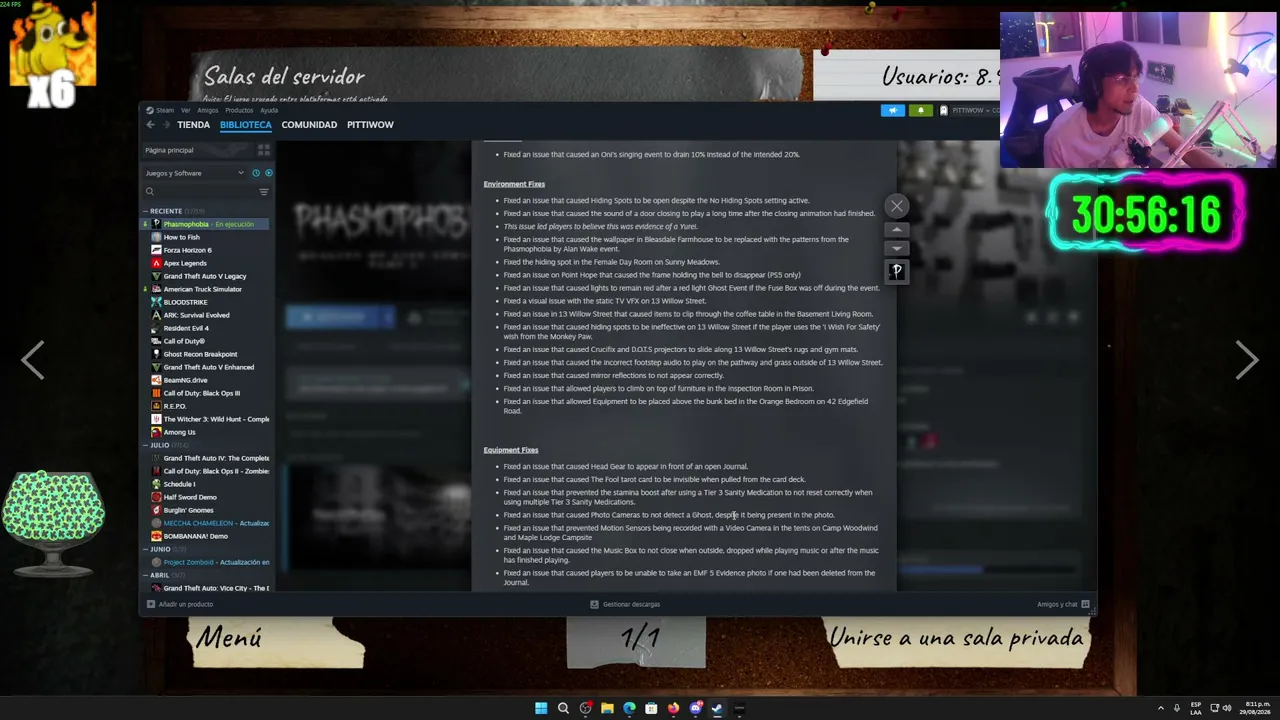
Task: Select Call of Duty: Black Ops III
Action: [201, 393]
